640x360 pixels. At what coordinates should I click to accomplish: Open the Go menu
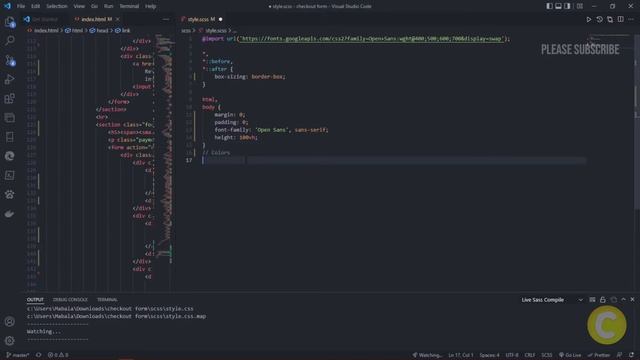coord(94,6)
